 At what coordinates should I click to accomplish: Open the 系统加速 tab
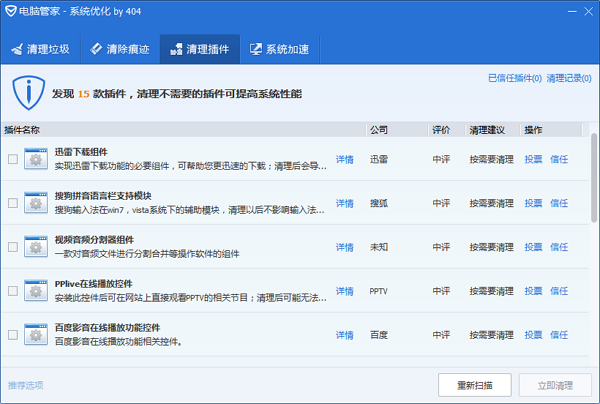point(280,49)
